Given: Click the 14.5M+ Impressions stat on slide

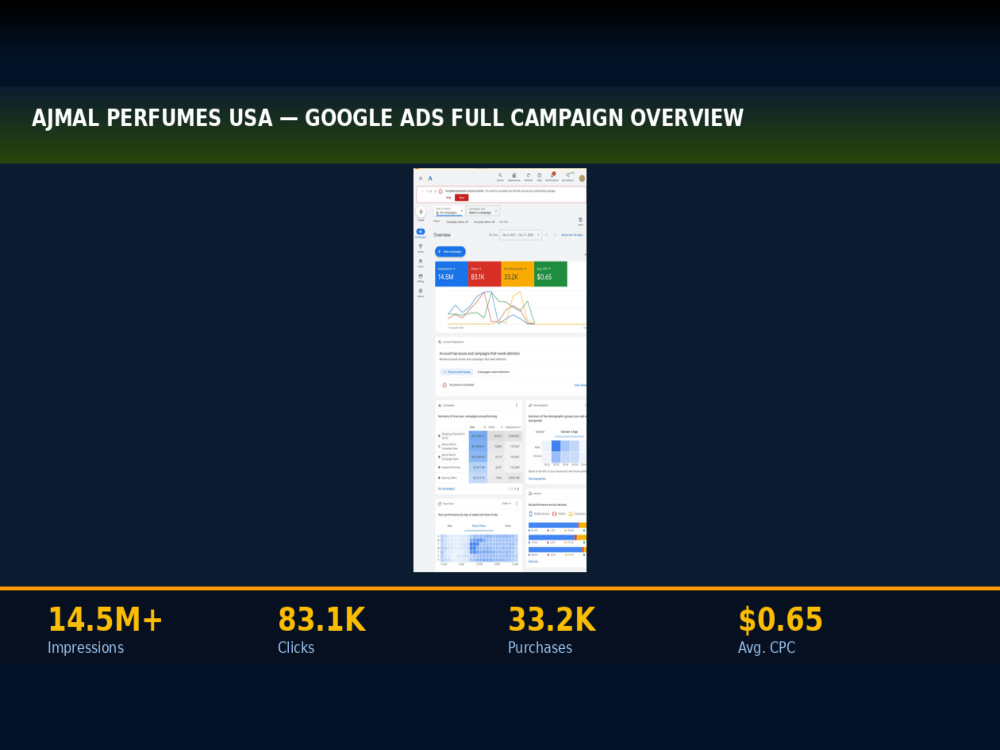Looking at the screenshot, I should pyautogui.click(x=105, y=629).
